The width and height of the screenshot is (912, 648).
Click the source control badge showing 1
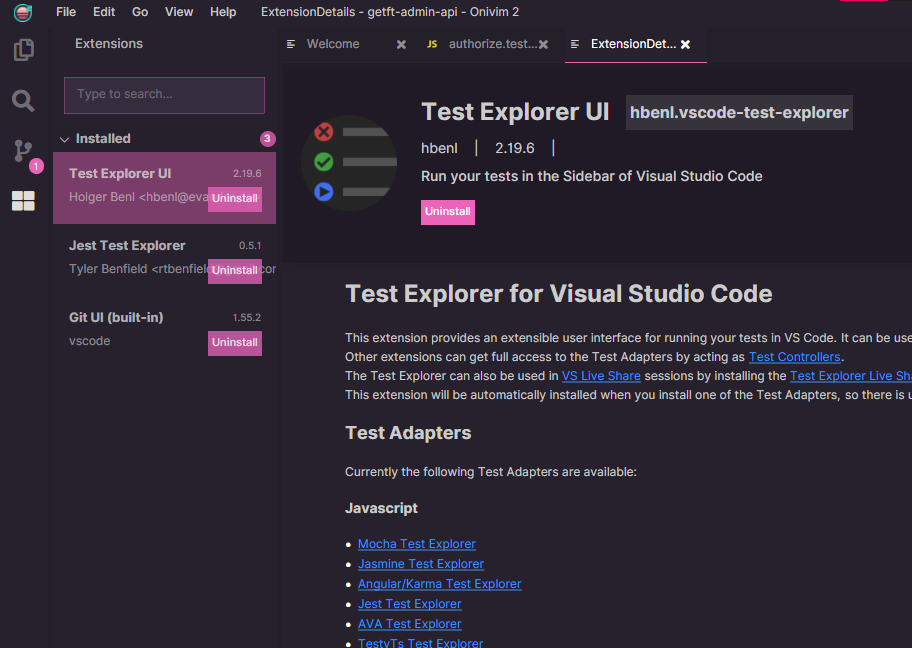click(35, 164)
